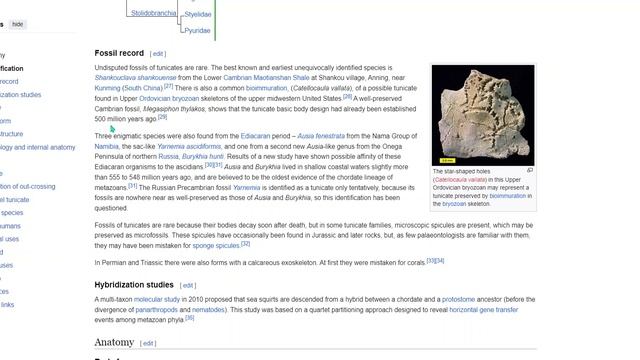Open the nematodes link
640x360 pixels.
click(x=208, y=310)
